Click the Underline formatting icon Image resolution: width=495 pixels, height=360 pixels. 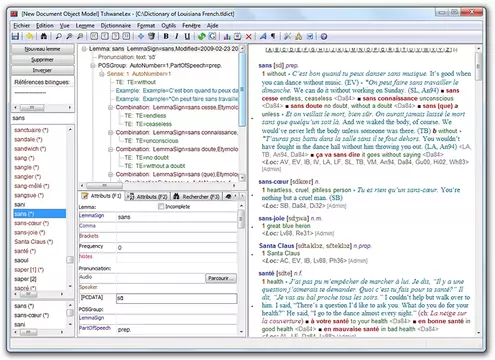point(187,36)
